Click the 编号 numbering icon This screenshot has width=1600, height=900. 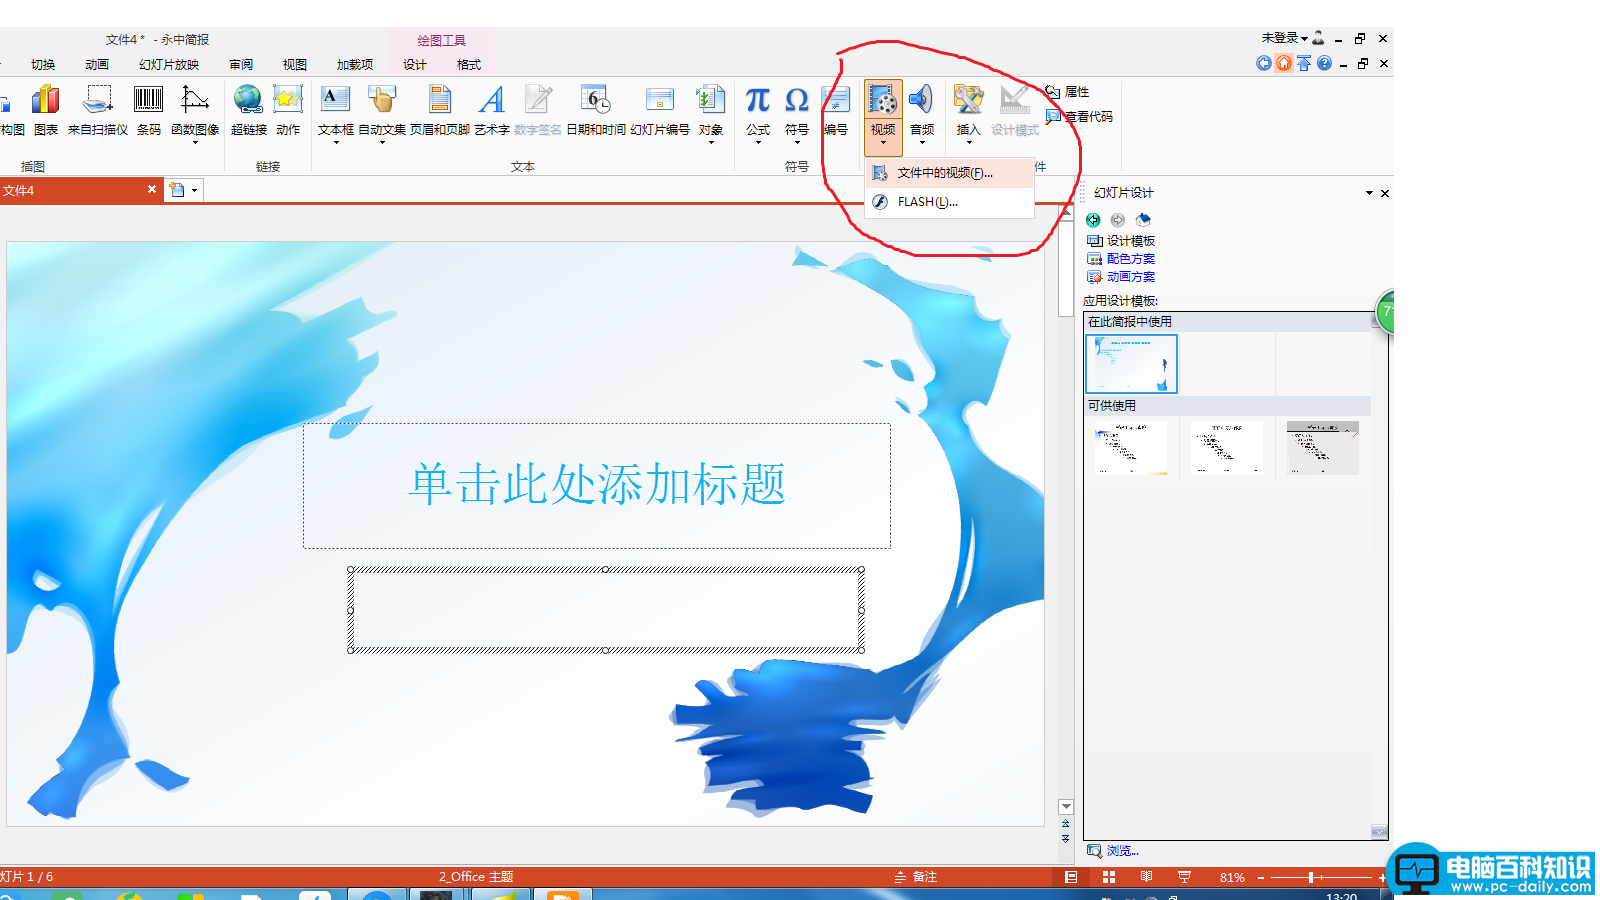coord(836,100)
